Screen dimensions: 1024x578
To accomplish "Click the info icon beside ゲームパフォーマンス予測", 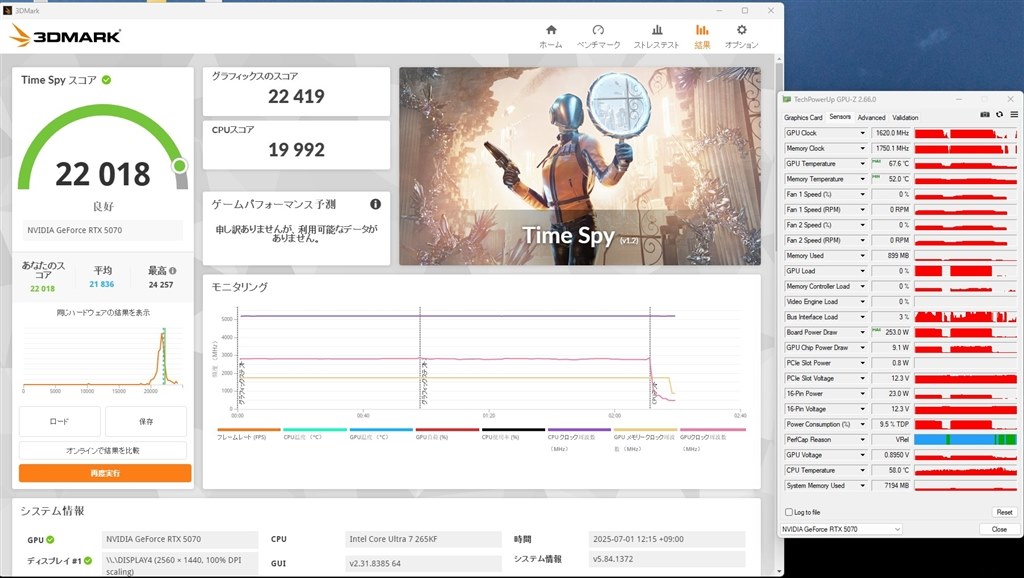I will tap(376, 204).
